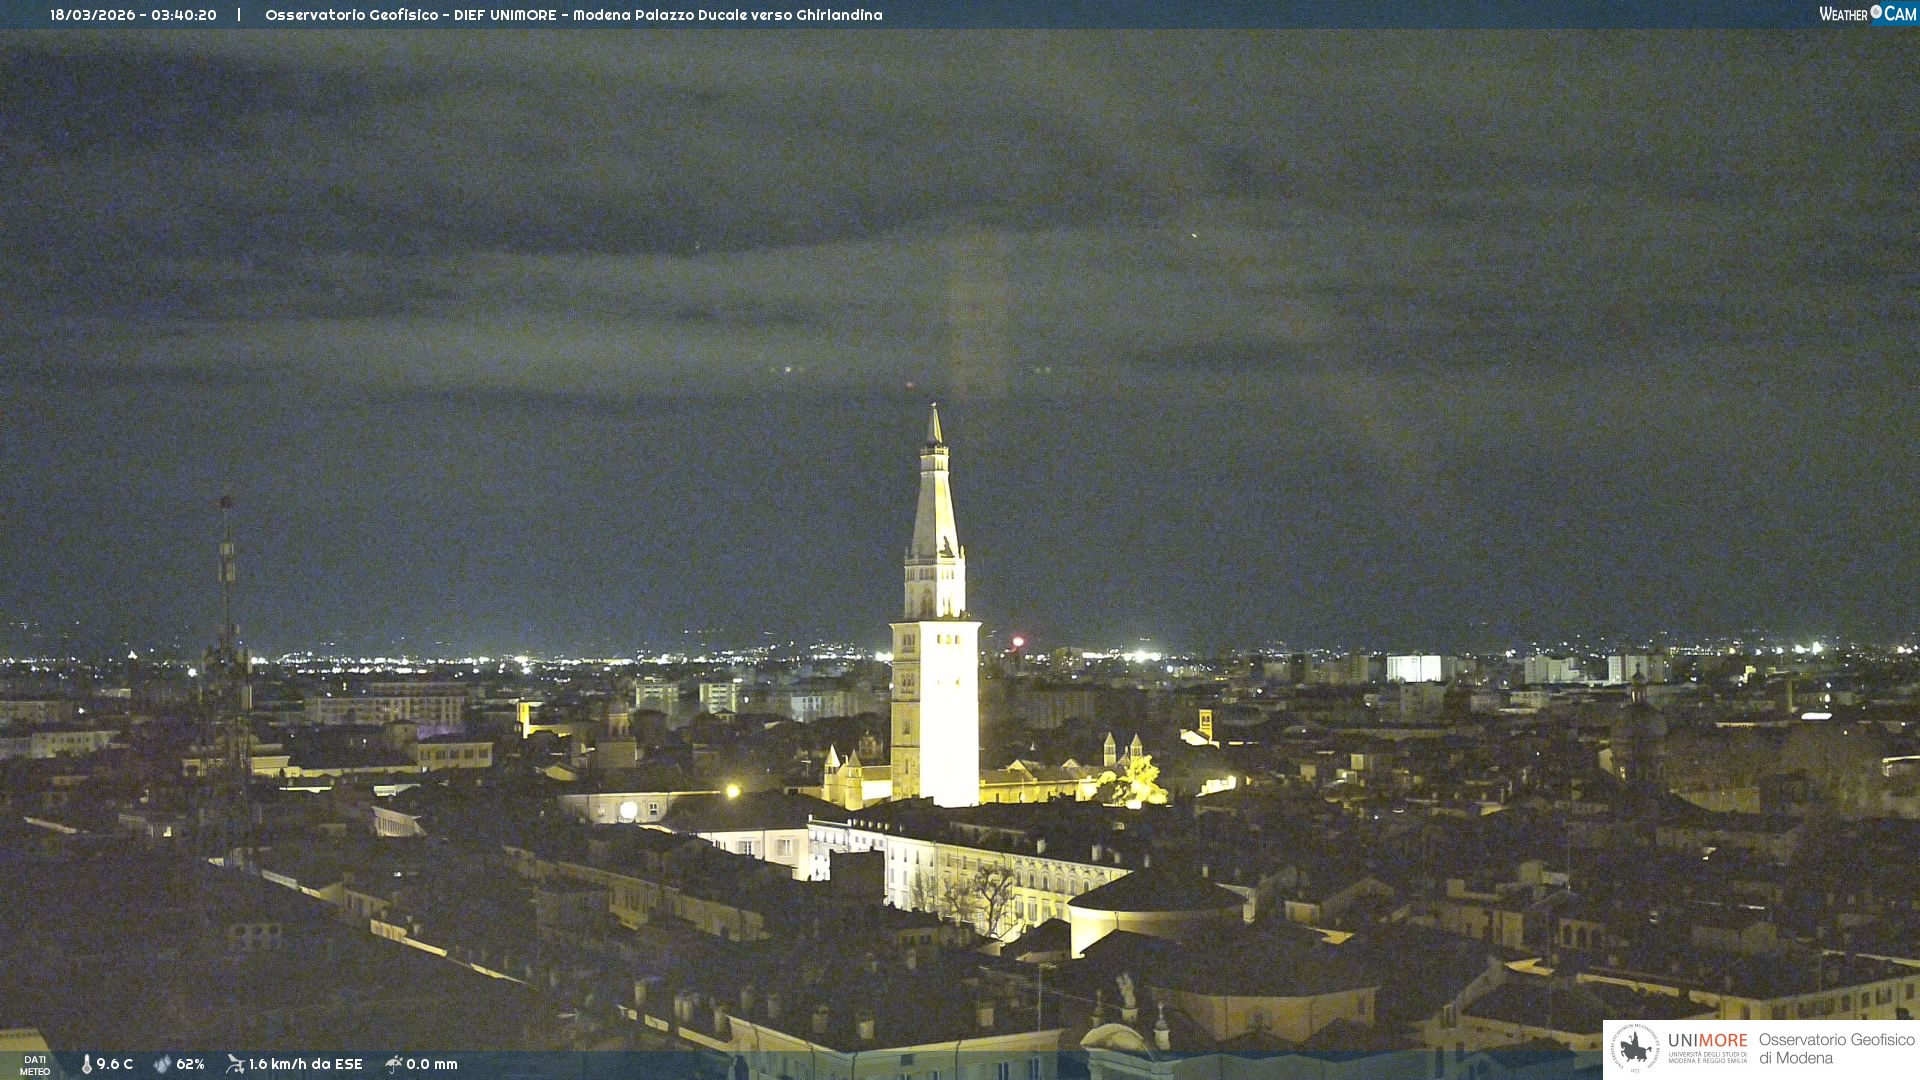Click the 0.0 mm rainfall reading

point(432,1064)
